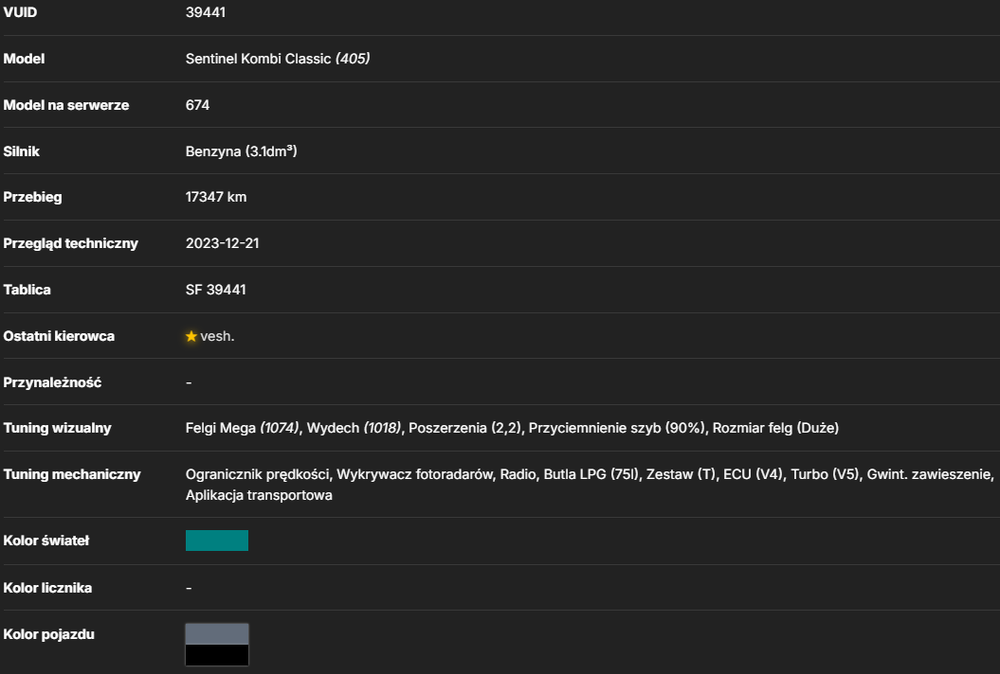Click the Wydech (1018) tuning entry
Image resolution: width=1000 pixels, height=674 pixels.
[354, 428]
